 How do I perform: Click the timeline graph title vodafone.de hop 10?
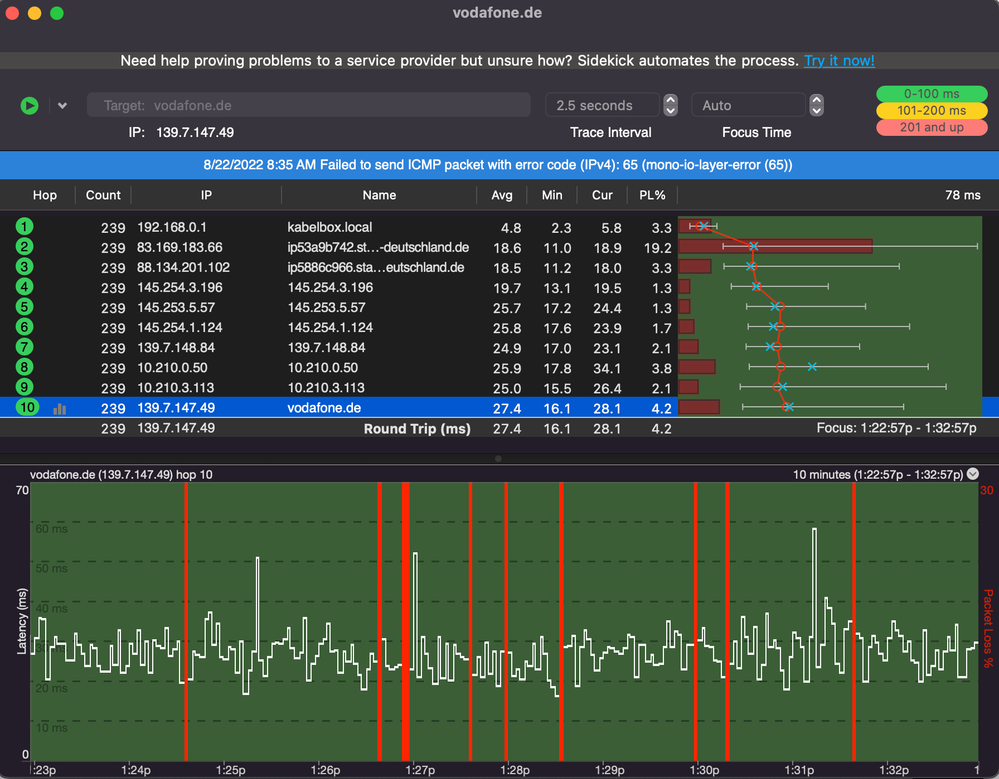[121, 475]
